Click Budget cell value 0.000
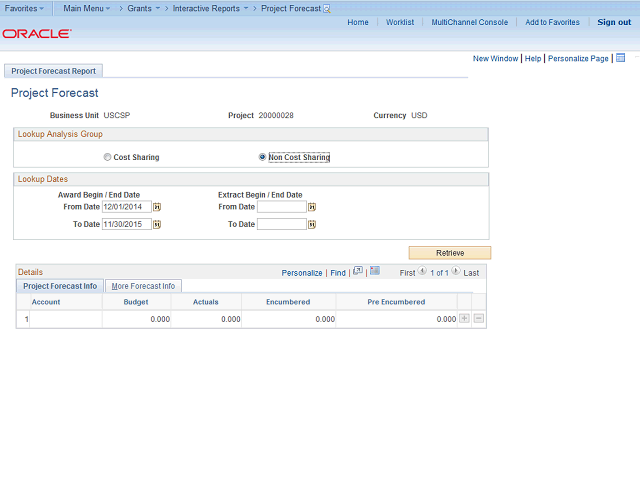This screenshot has width=640, height=480. click(x=160, y=319)
